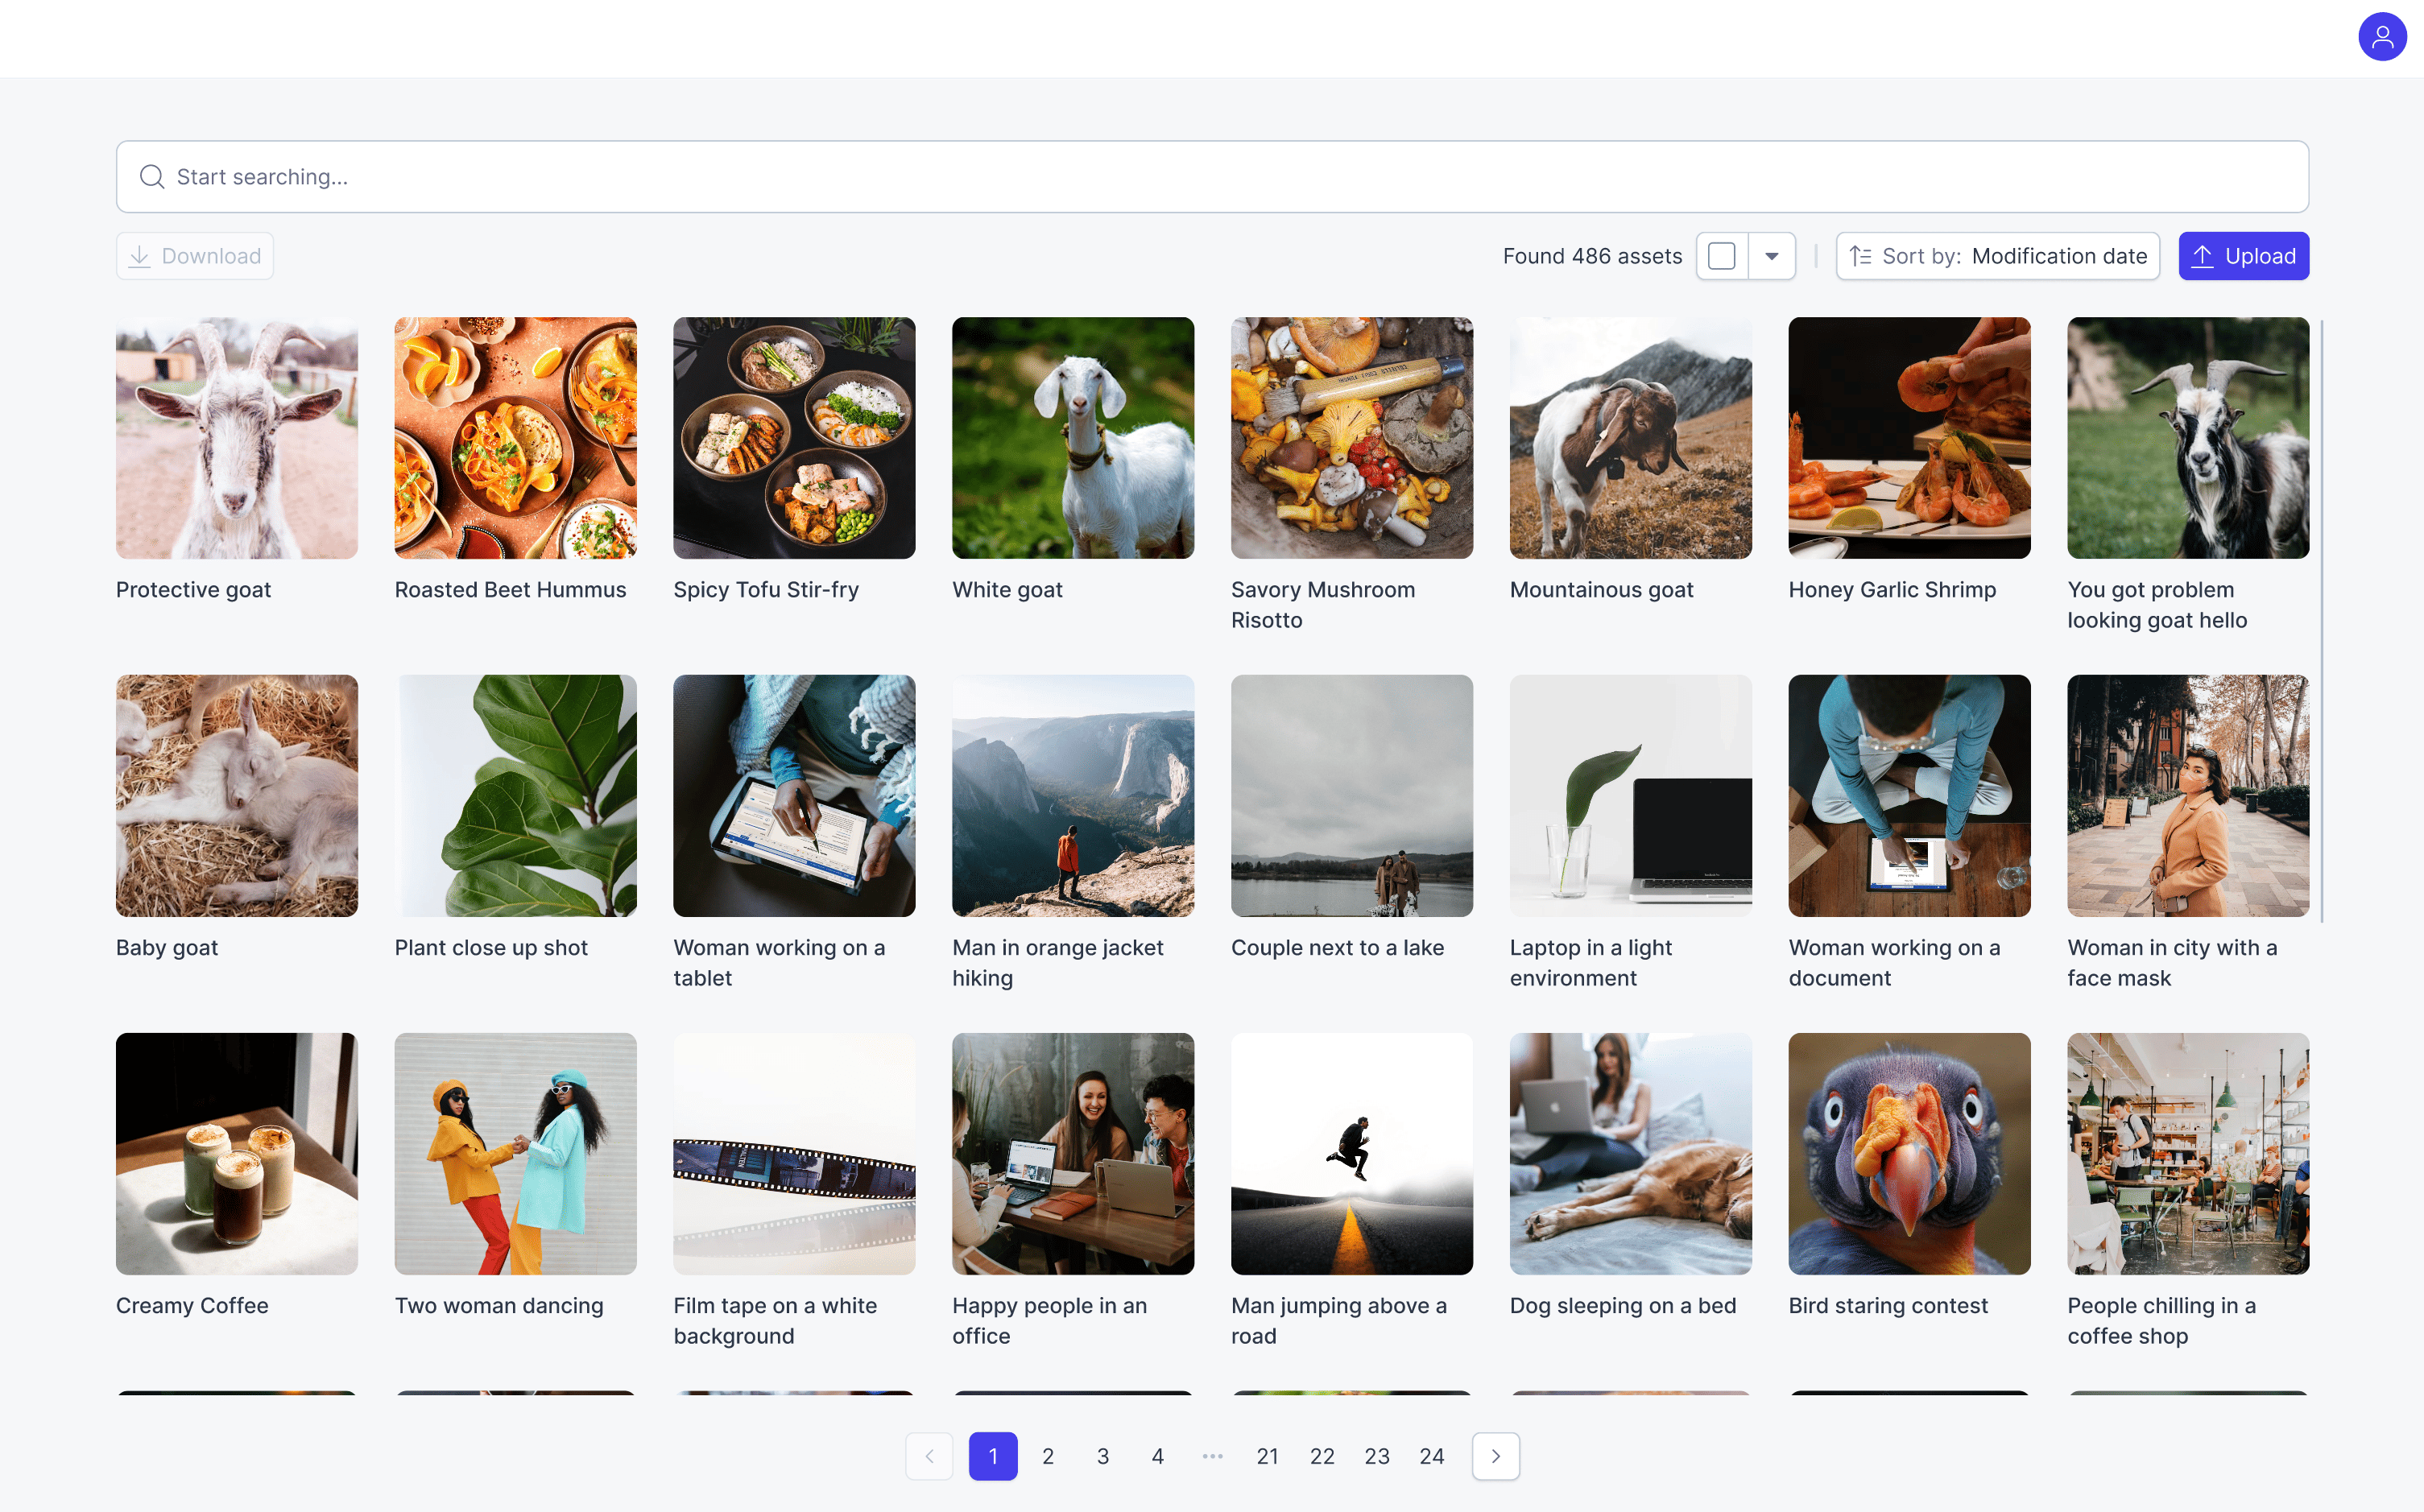The height and width of the screenshot is (1512, 2424).
Task: Open the Creamy Coffee asset thumbnail
Action: coord(236,1153)
